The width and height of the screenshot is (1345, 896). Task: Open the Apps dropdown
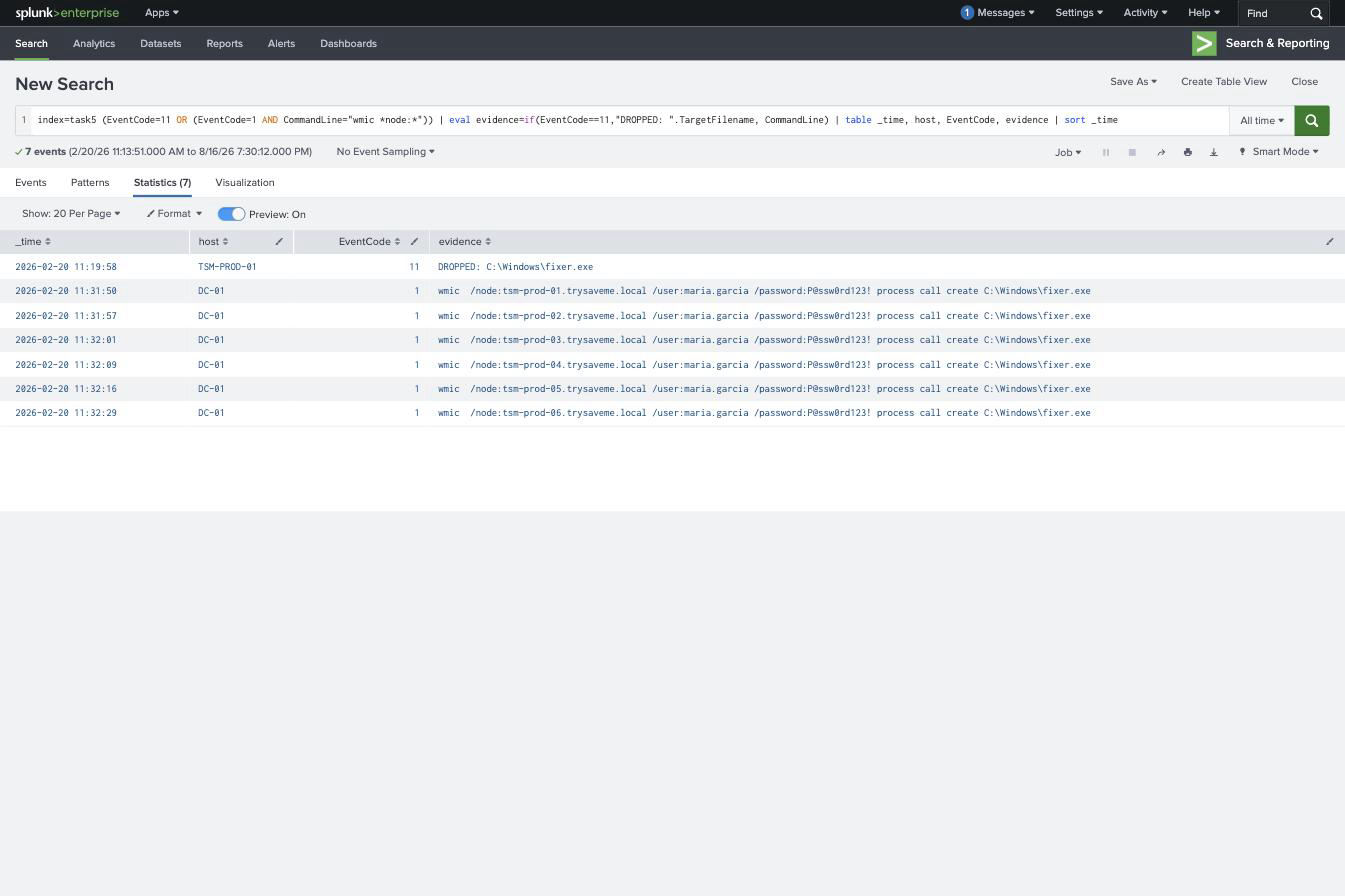[162, 13]
